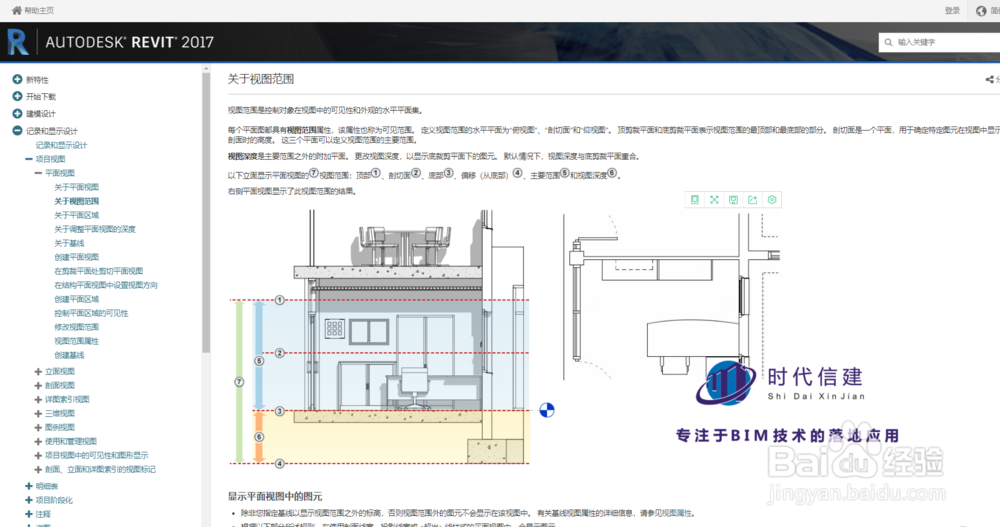Expand the 剖面视图 node
Viewport: 1000px width, 527px height.
38,385
